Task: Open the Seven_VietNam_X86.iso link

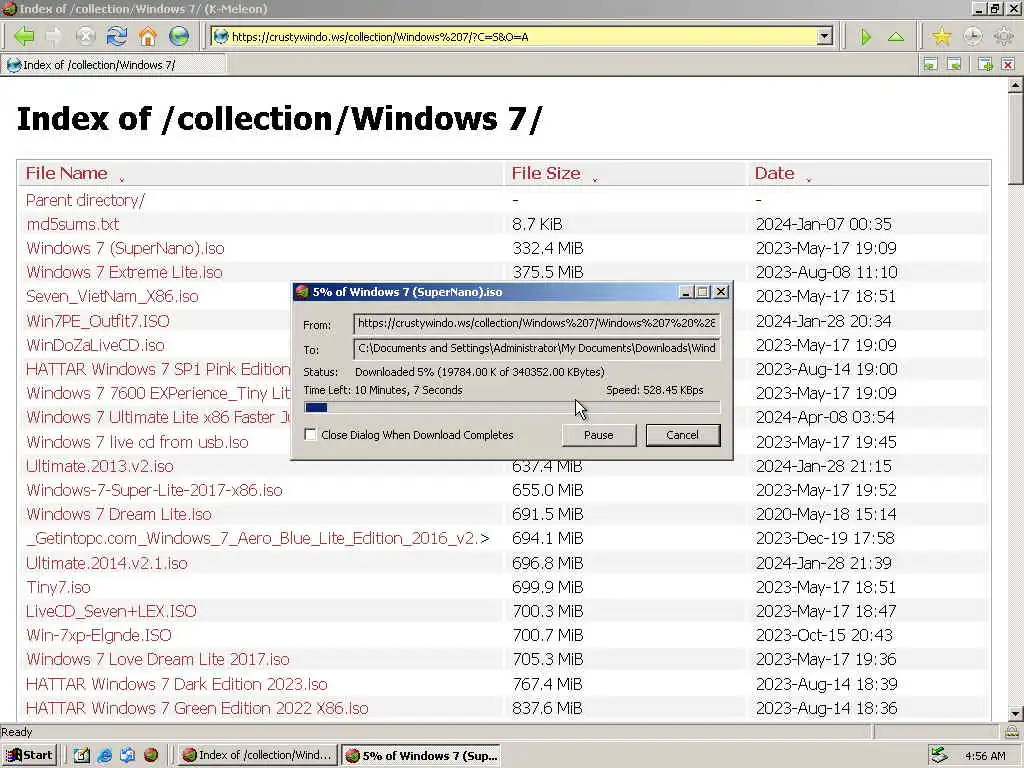Action: 112,296
